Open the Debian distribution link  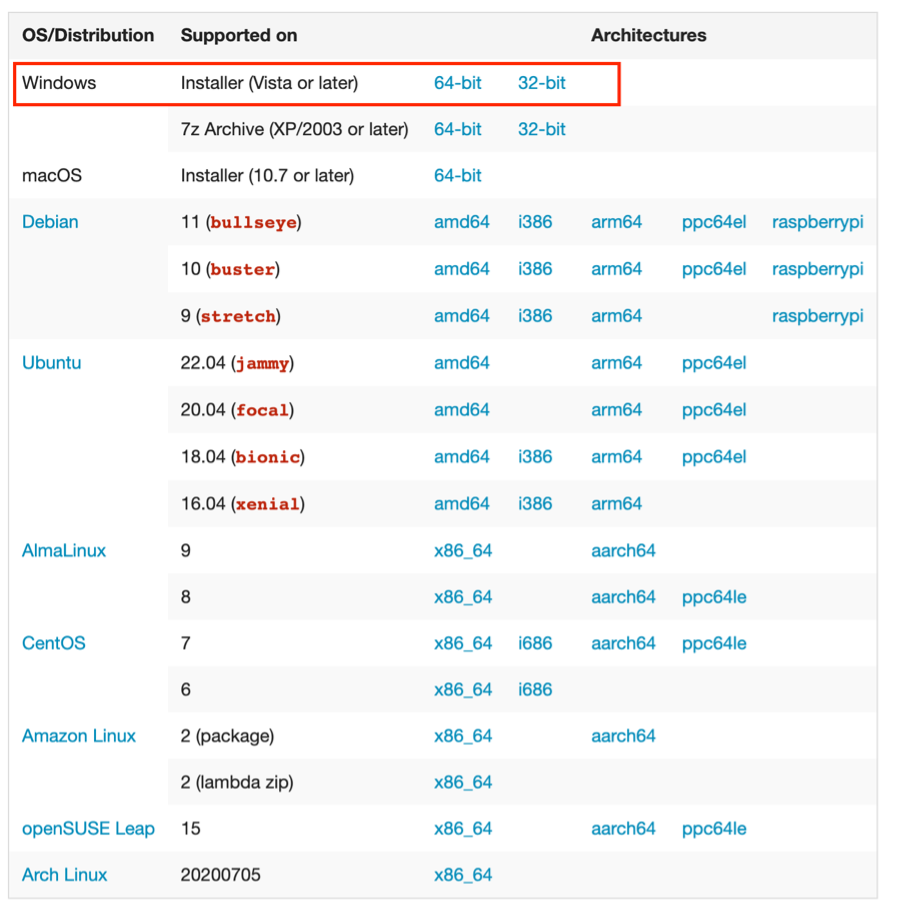point(50,222)
